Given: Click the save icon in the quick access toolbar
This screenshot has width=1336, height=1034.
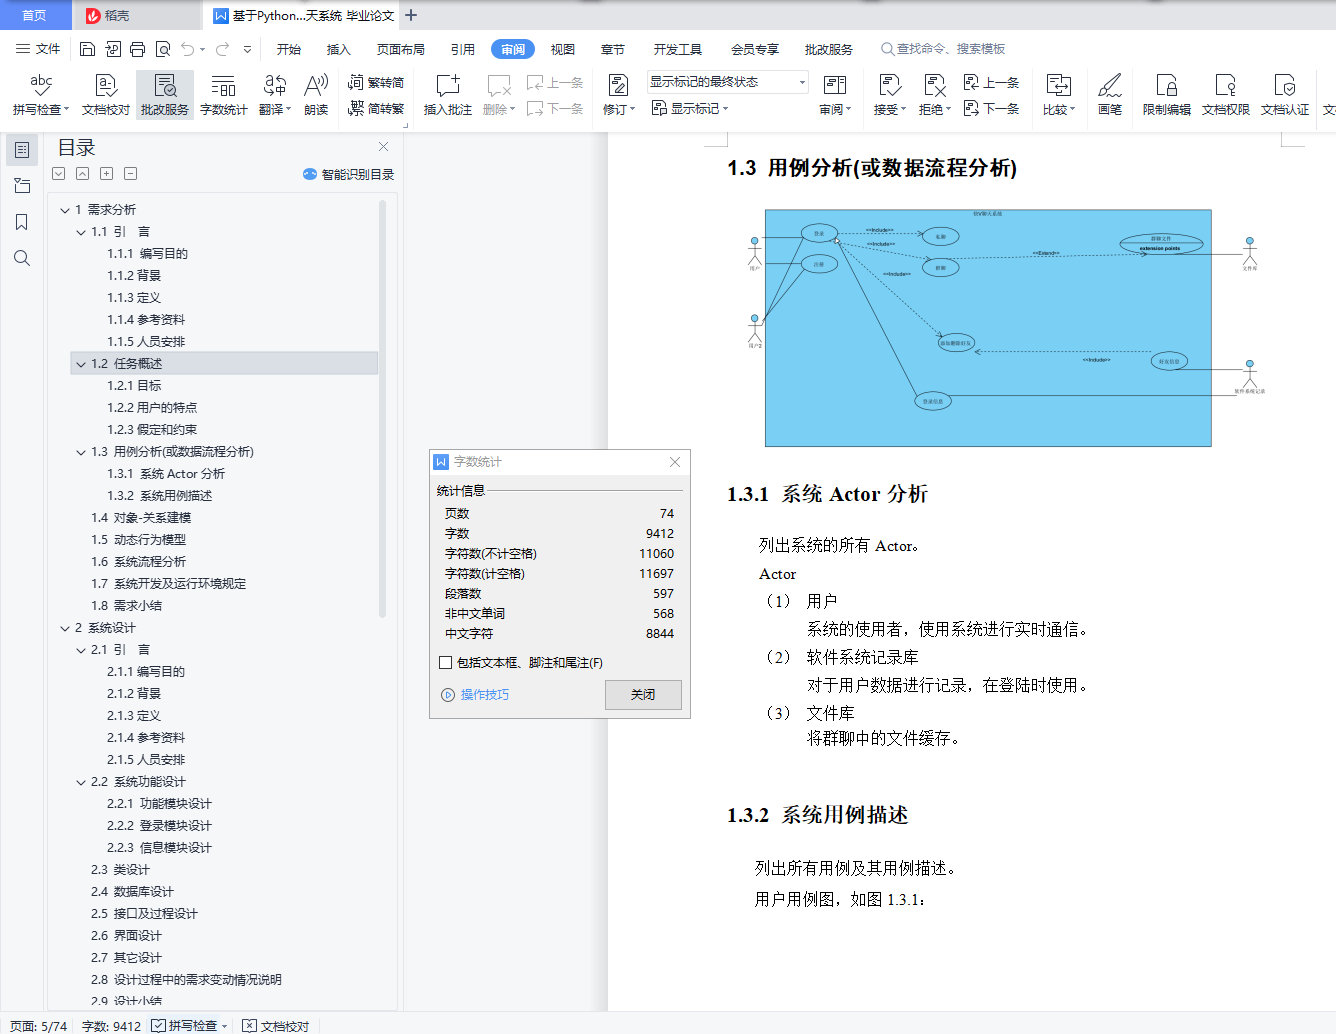Looking at the screenshot, I should click(87, 49).
